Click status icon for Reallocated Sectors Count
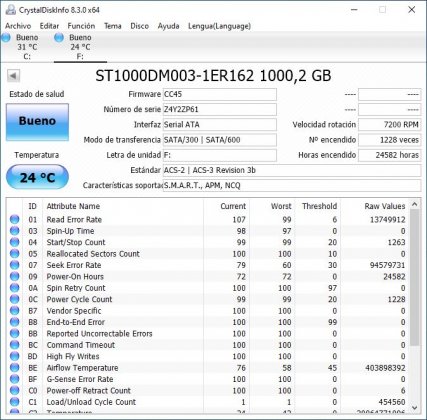 14,254
